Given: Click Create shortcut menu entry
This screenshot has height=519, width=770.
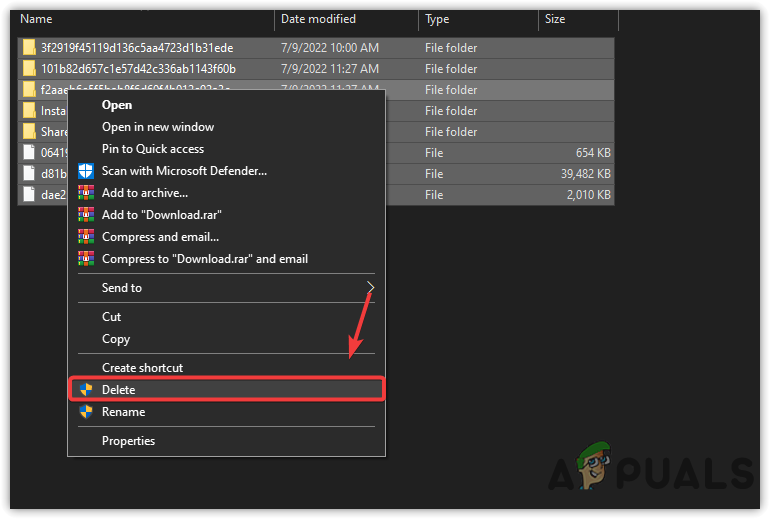Looking at the screenshot, I should (x=142, y=368).
